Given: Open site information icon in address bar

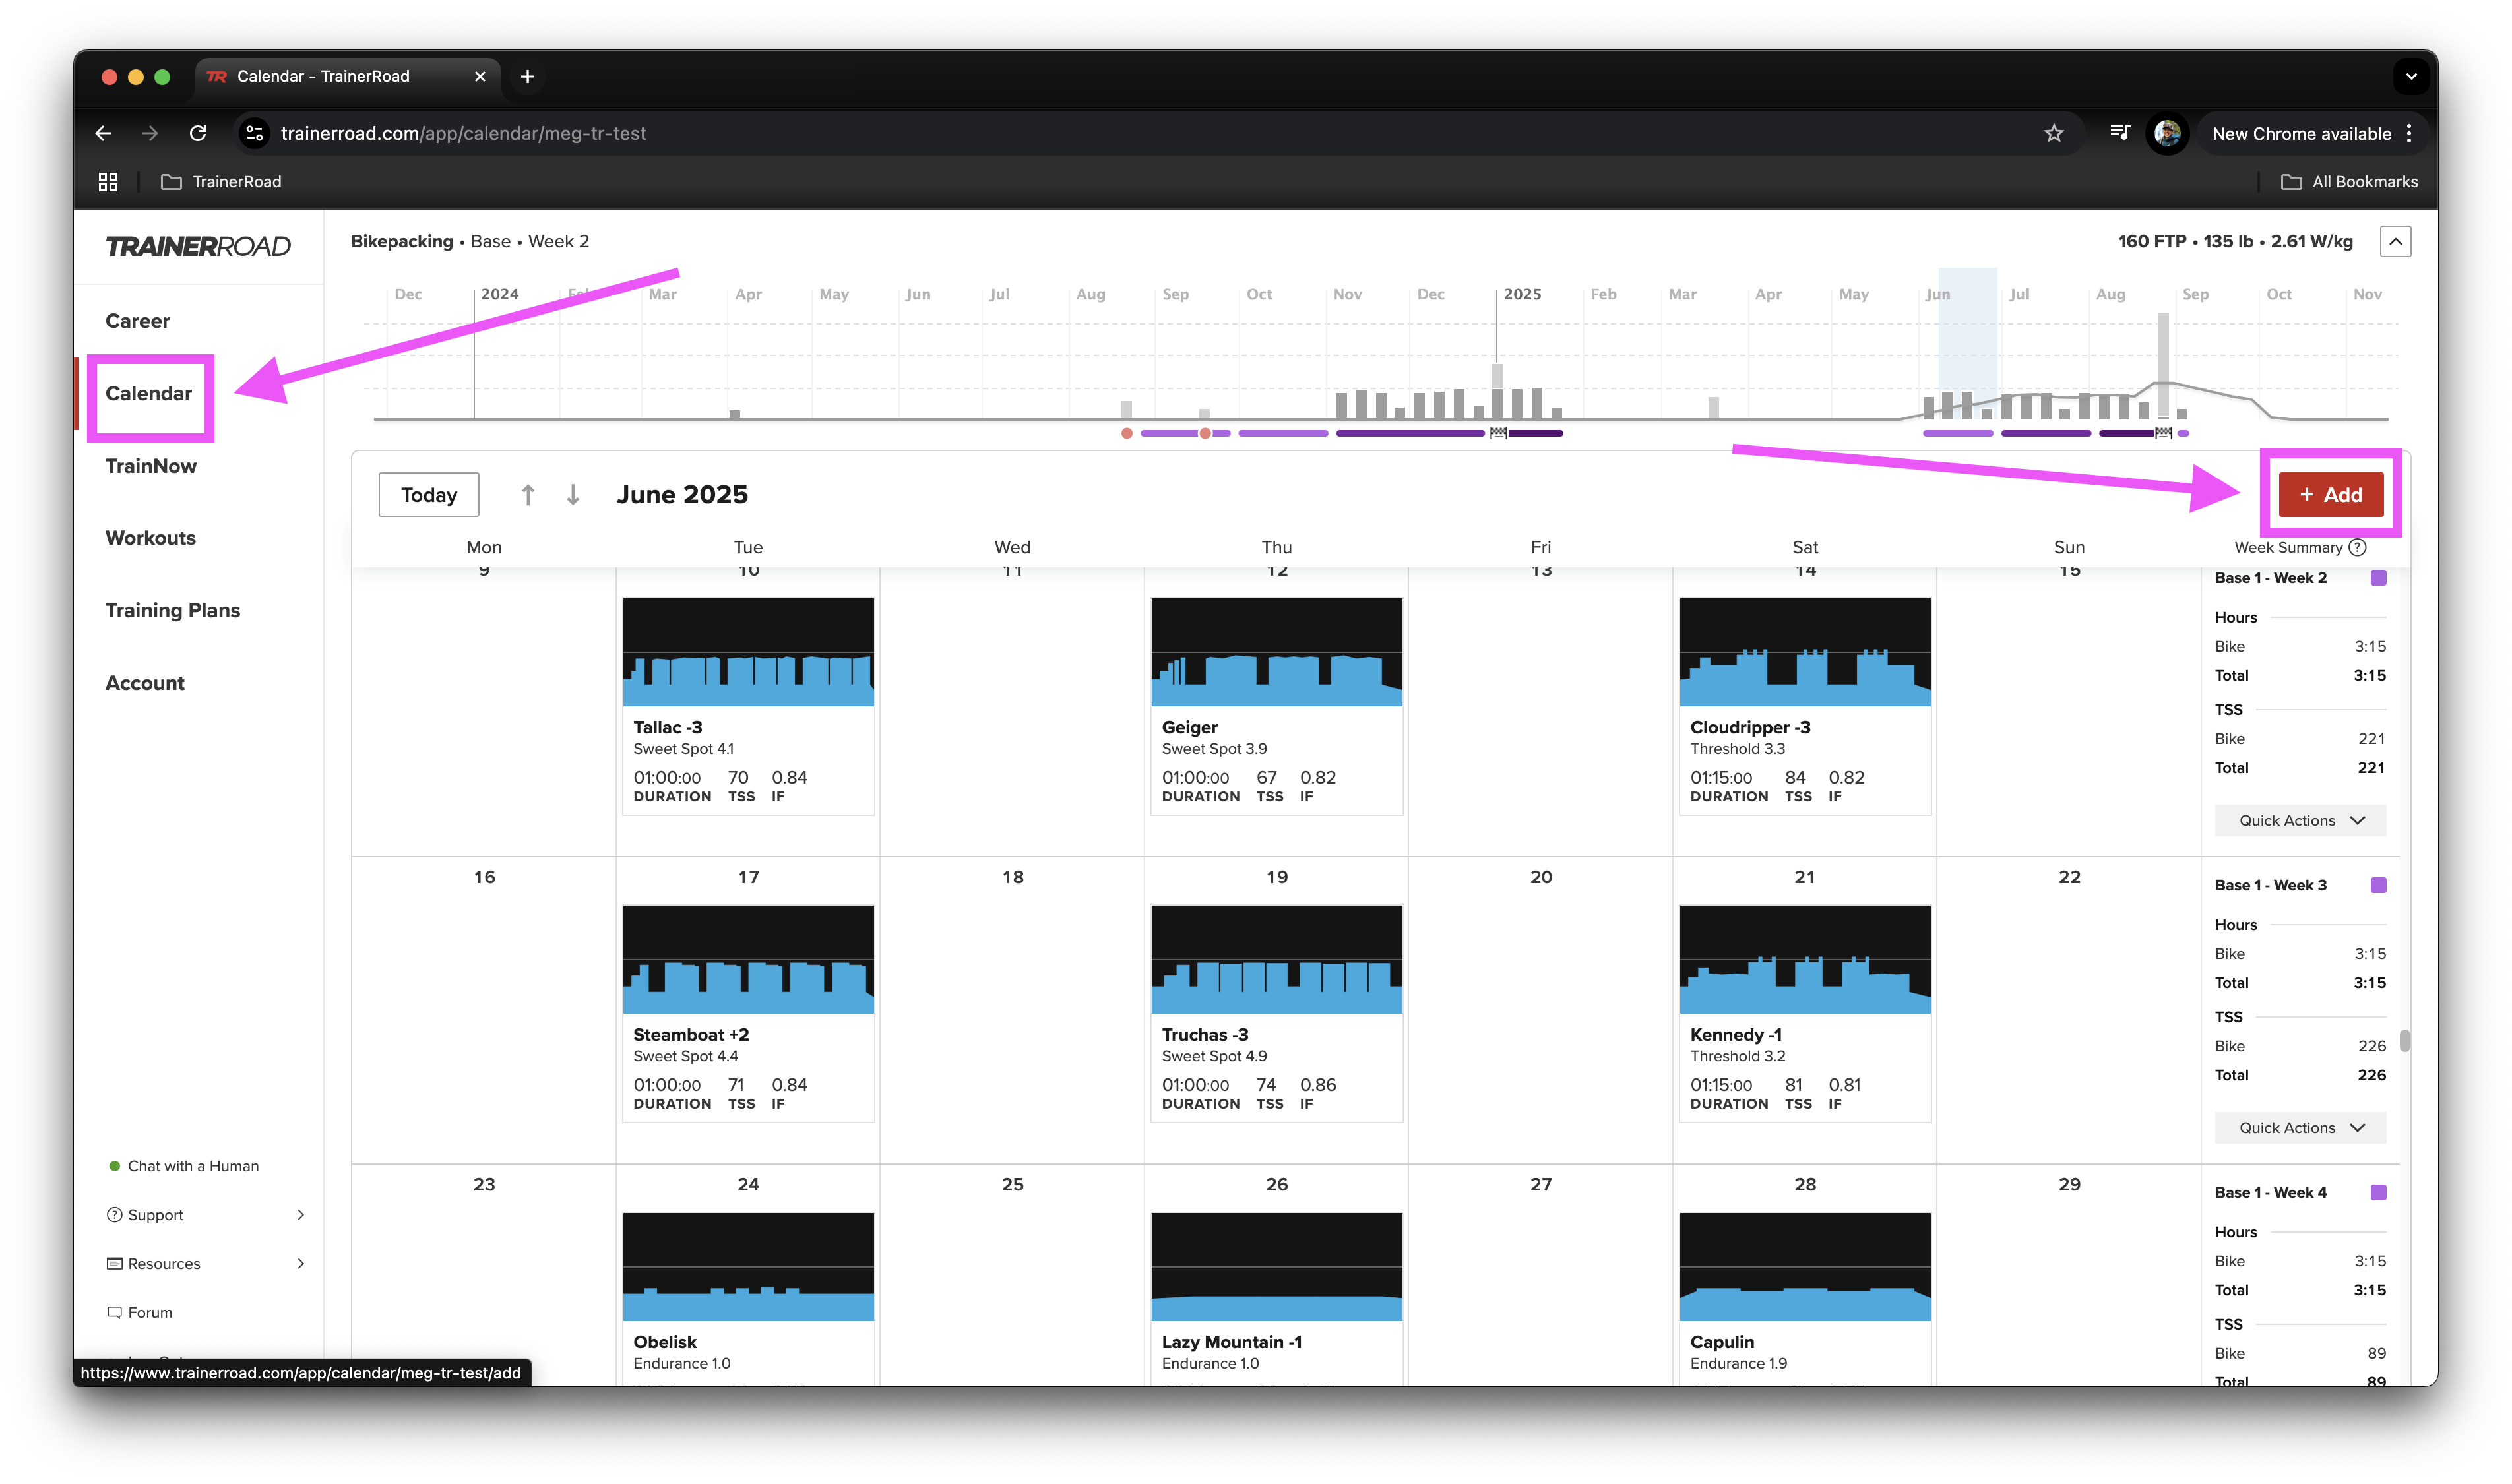Looking at the screenshot, I should (255, 133).
